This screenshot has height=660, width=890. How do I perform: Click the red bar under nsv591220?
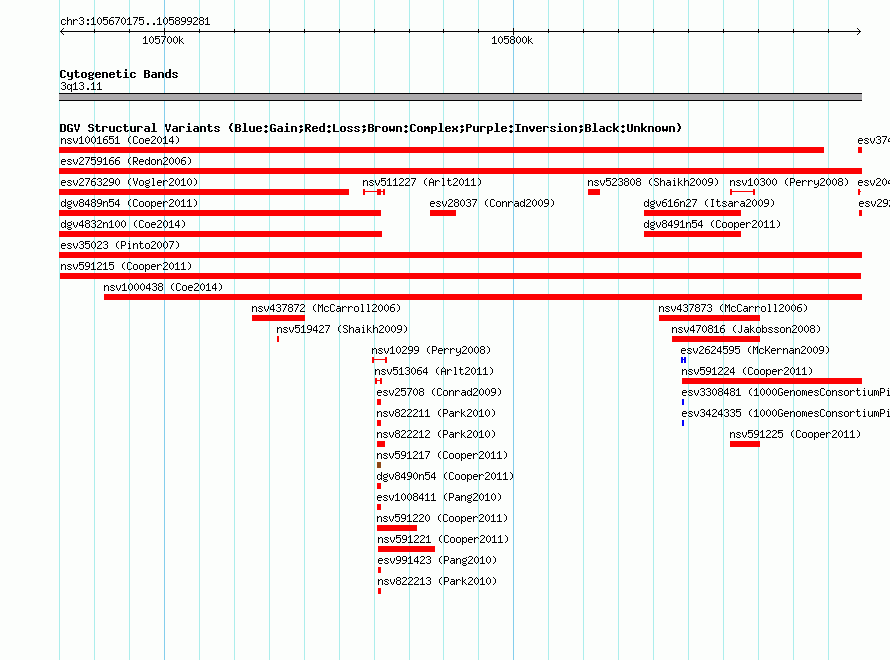coord(397,528)
